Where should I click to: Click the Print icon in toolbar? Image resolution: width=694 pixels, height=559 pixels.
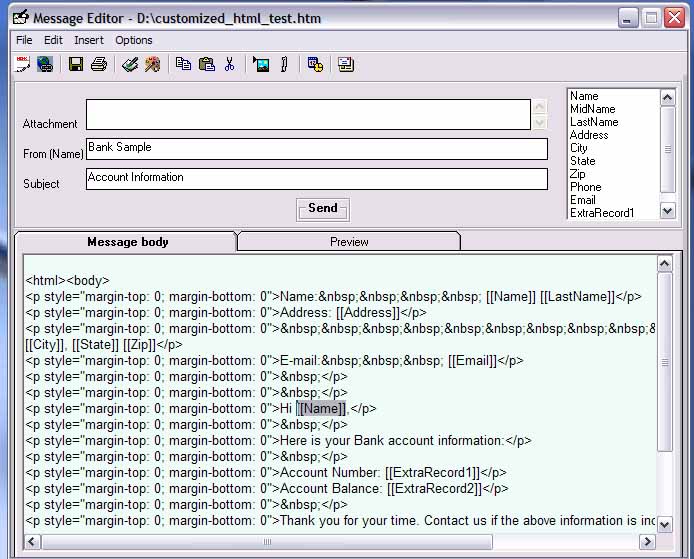[x=98, y=65]
